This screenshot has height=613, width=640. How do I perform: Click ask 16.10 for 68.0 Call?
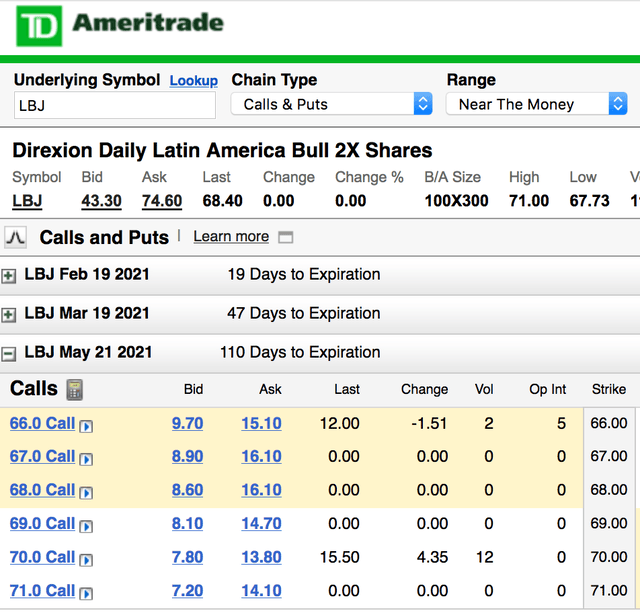261,490
